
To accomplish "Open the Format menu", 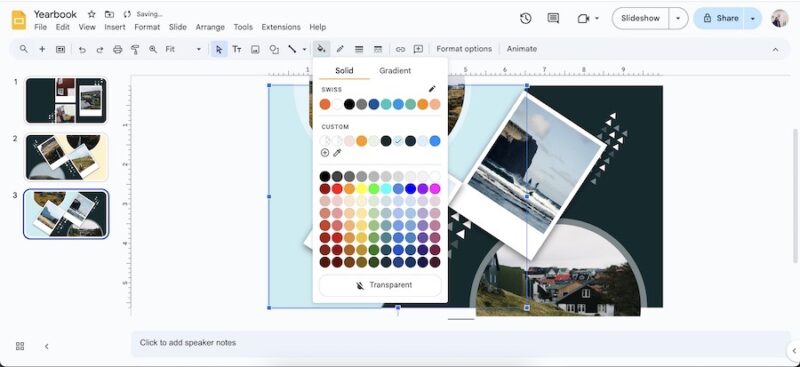I will click(147, 27).
